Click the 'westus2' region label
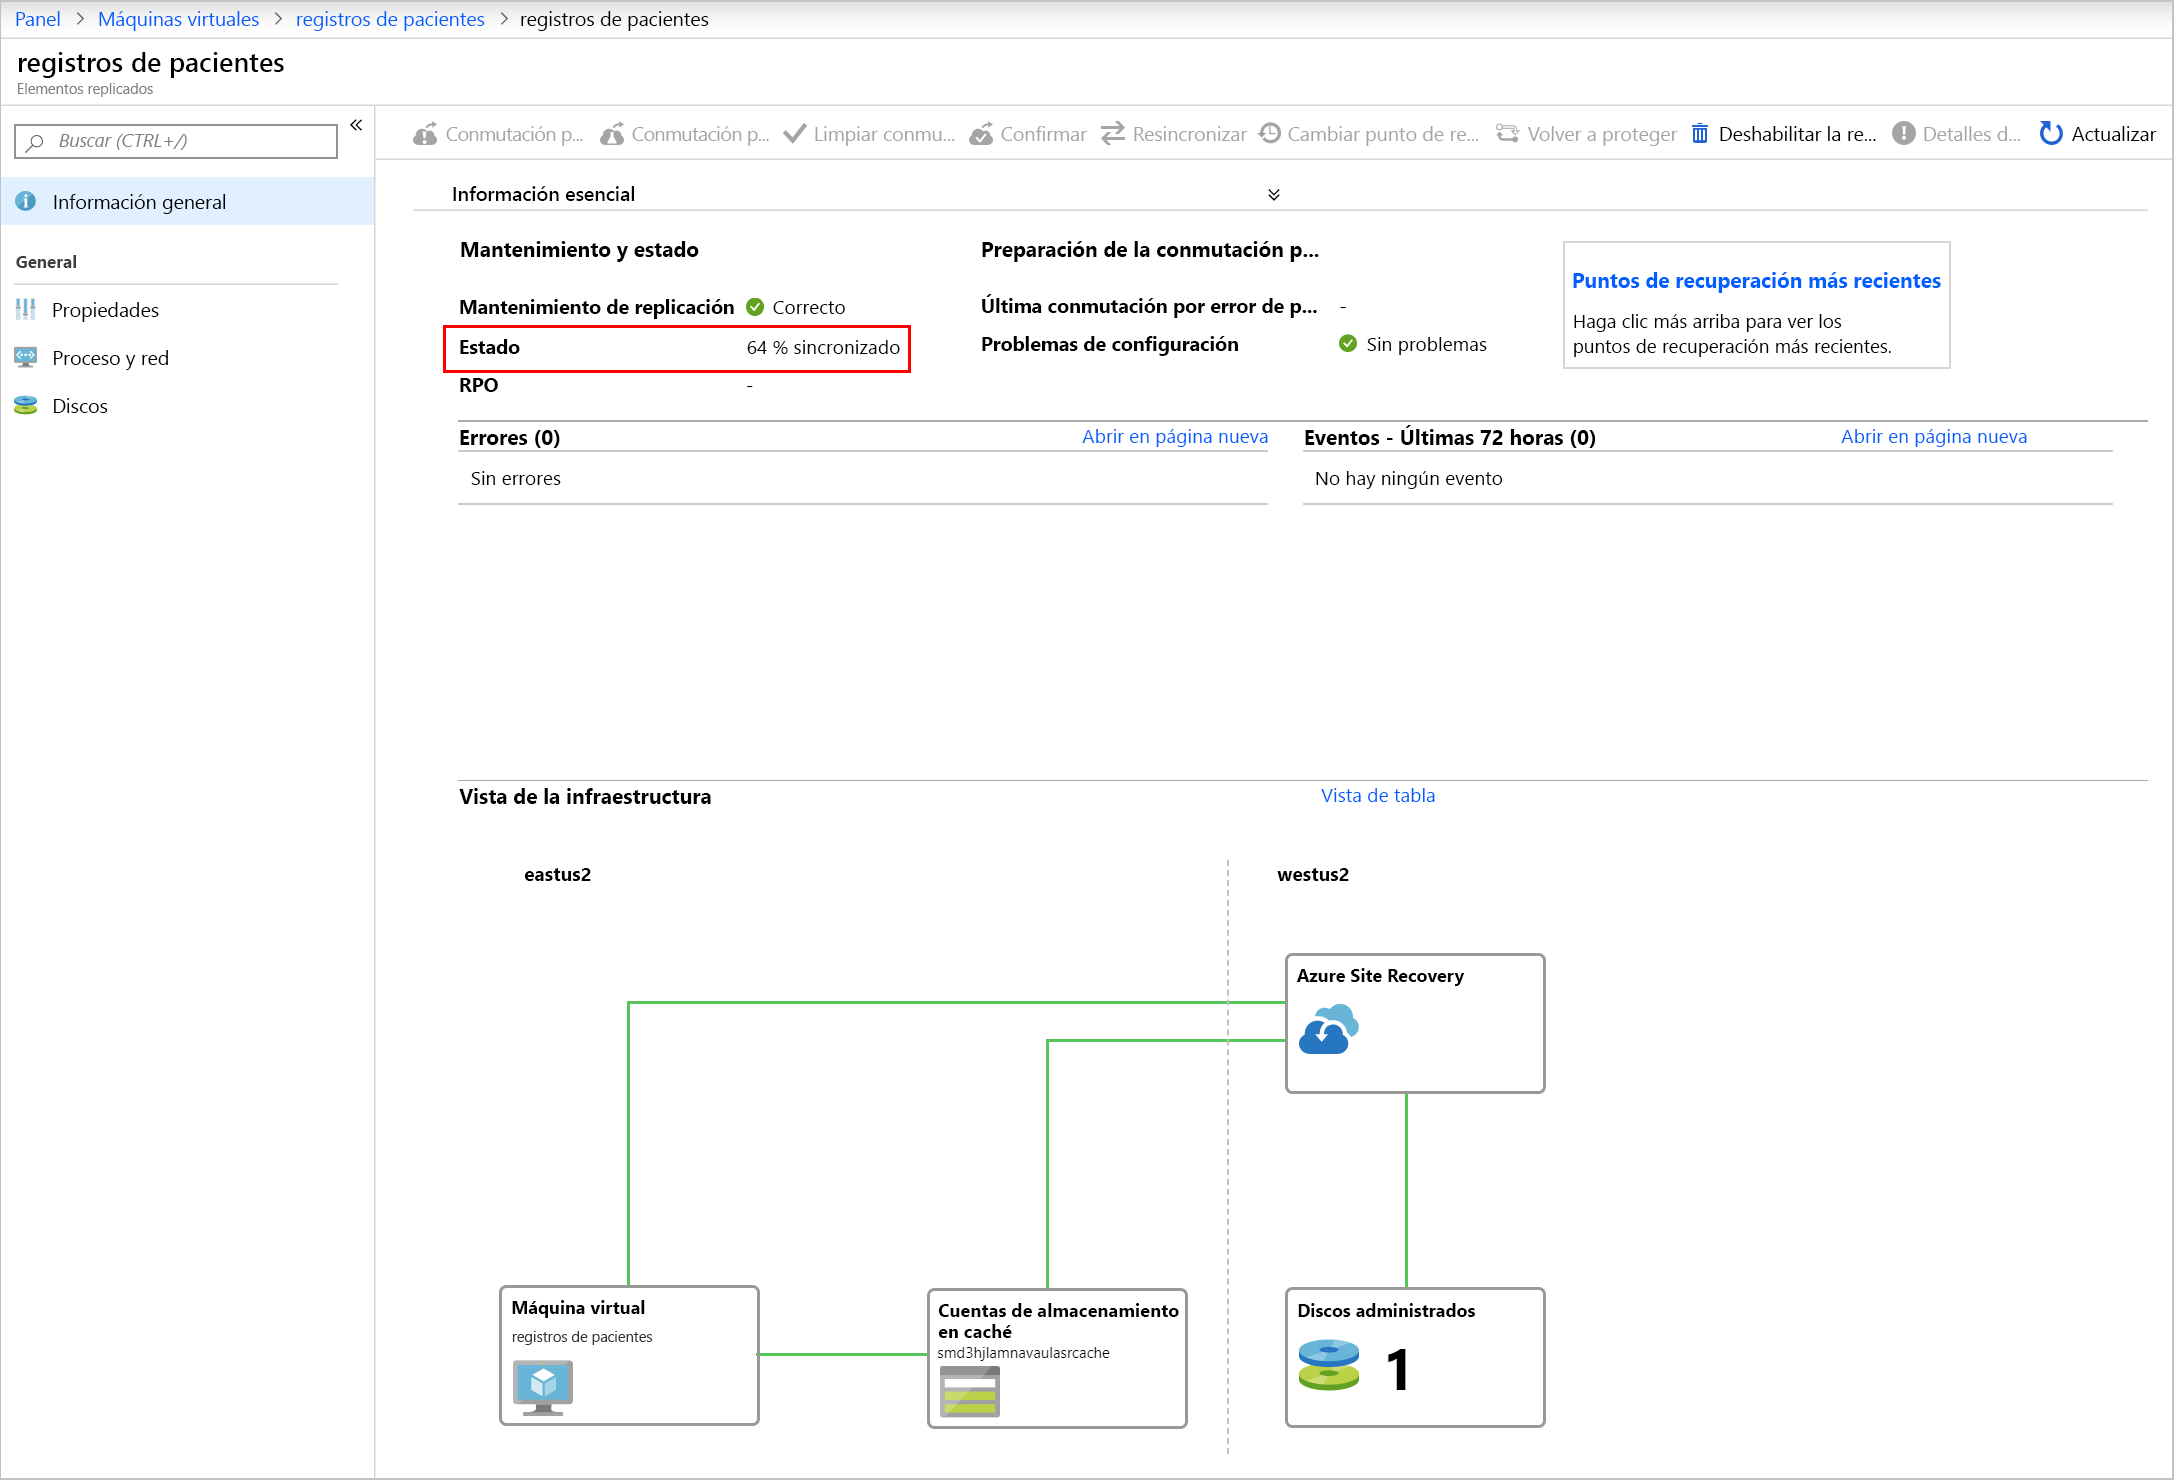The height and width of the screenshot is (1480, 2175). pyautogui.click(x=1313, y=874)
